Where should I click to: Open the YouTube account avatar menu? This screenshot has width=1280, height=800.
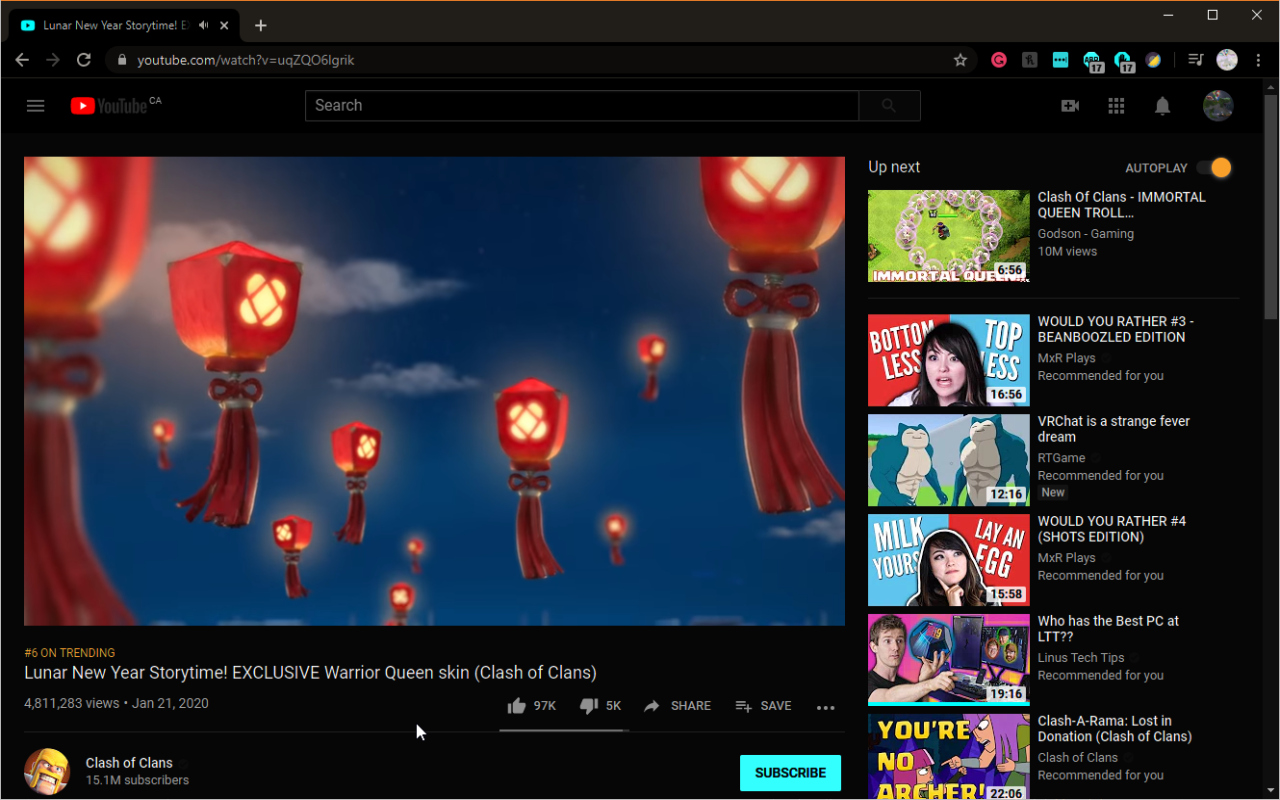(x=1218, y=105)
